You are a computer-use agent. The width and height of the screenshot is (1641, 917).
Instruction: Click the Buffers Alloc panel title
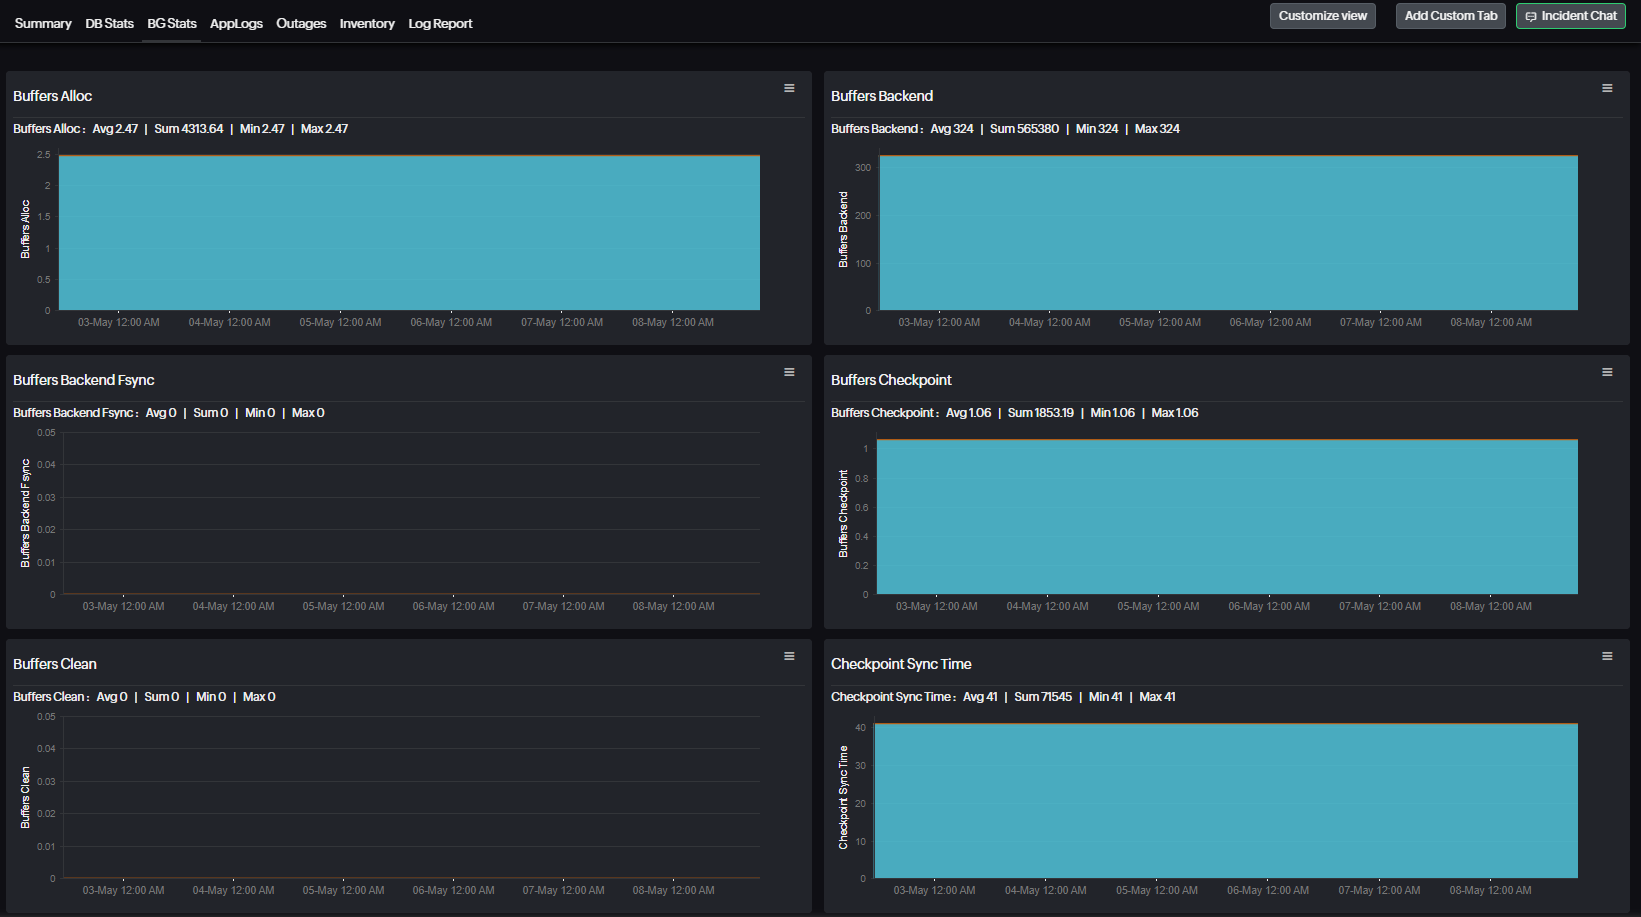point(53,96)
